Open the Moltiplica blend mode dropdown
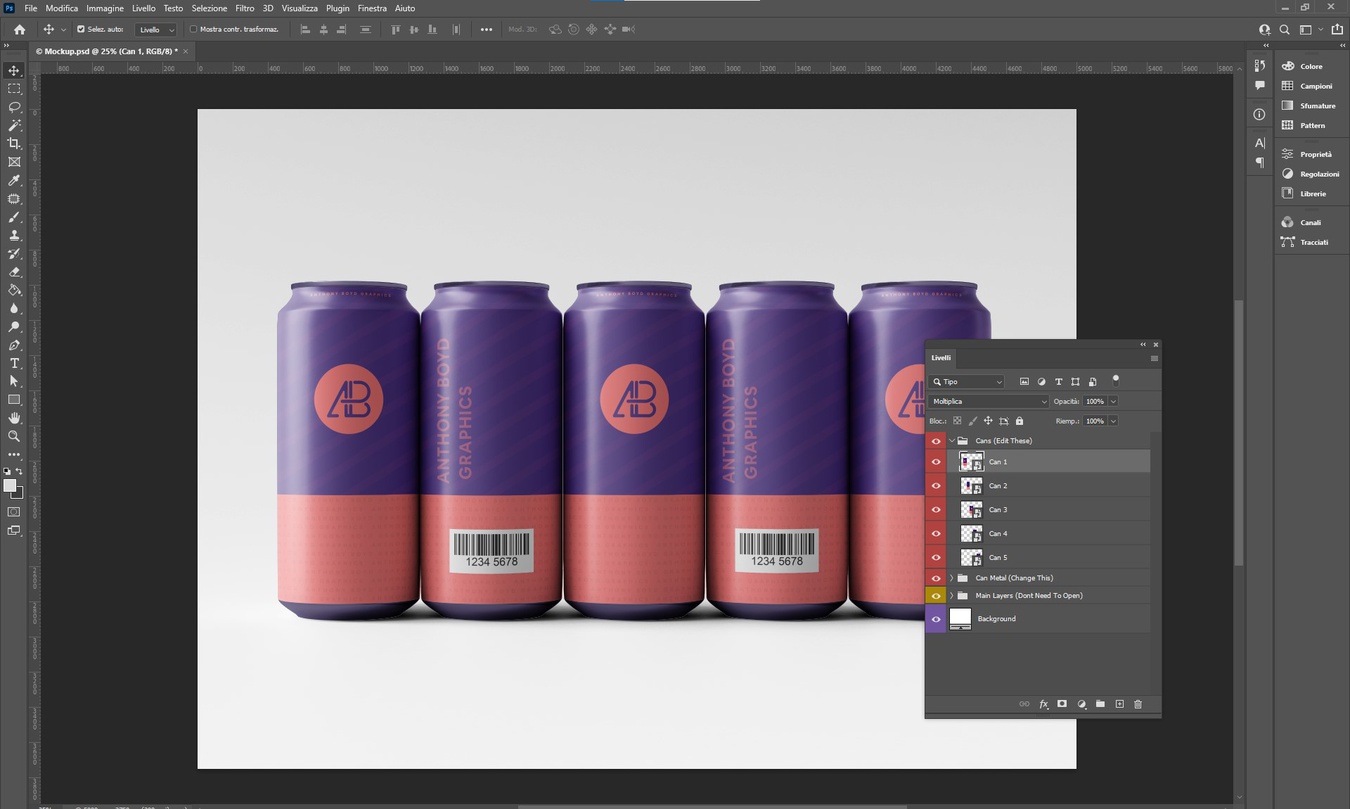 [988, 401]
